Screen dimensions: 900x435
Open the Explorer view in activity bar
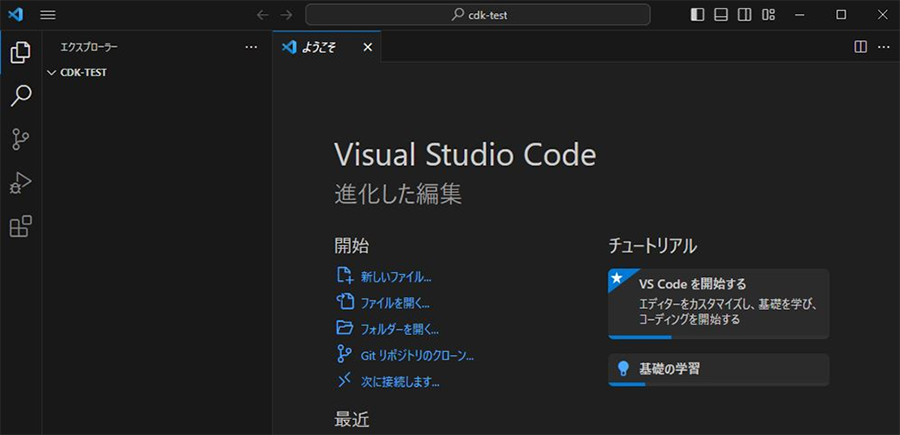(21, 52)
